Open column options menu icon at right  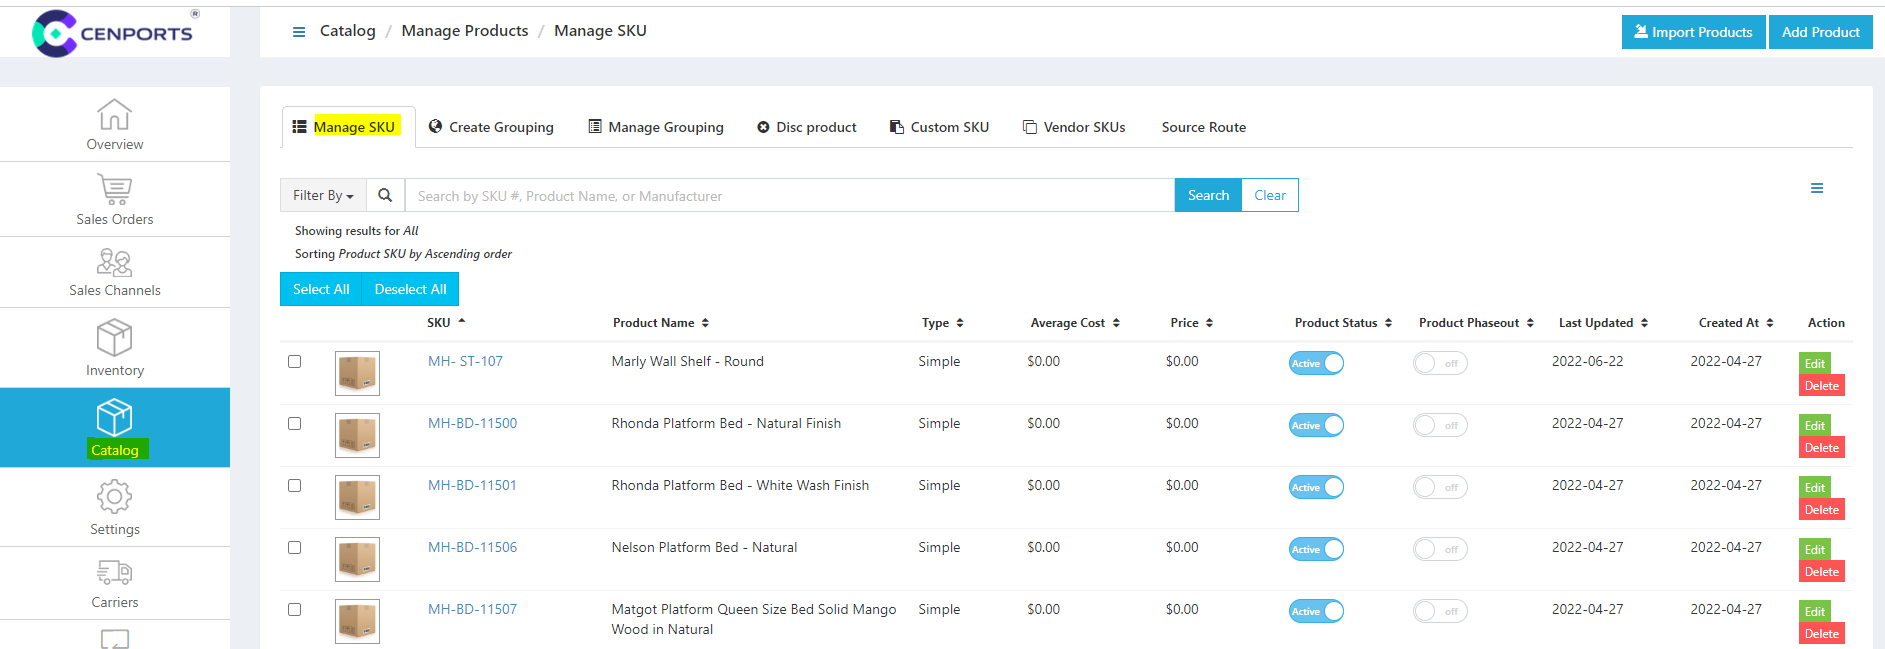point(1816,188)
